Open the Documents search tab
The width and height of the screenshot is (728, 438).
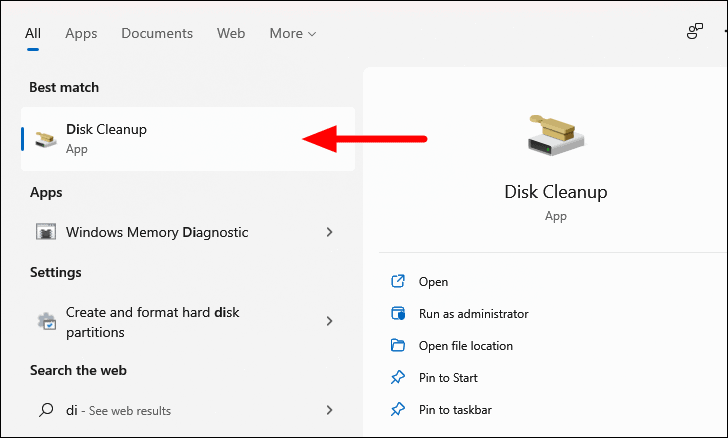(x=157, y=33)
